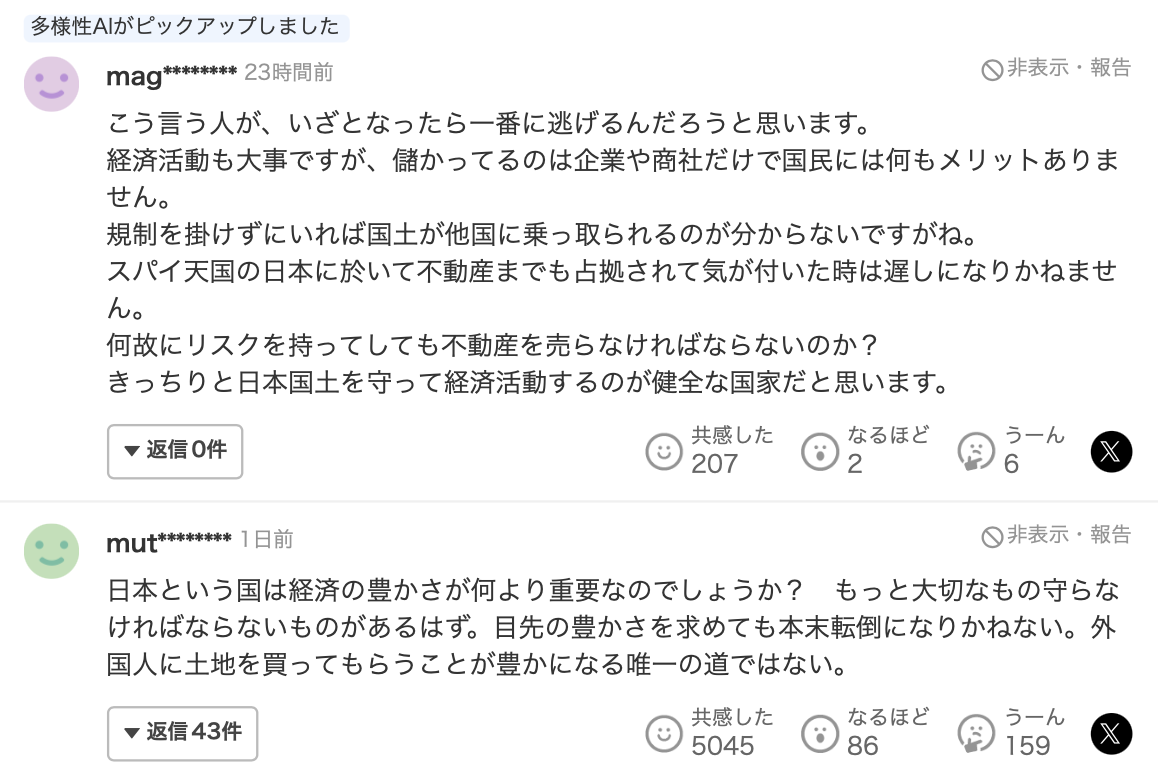Share mag's comment via the X icon

click(1111, 452)
